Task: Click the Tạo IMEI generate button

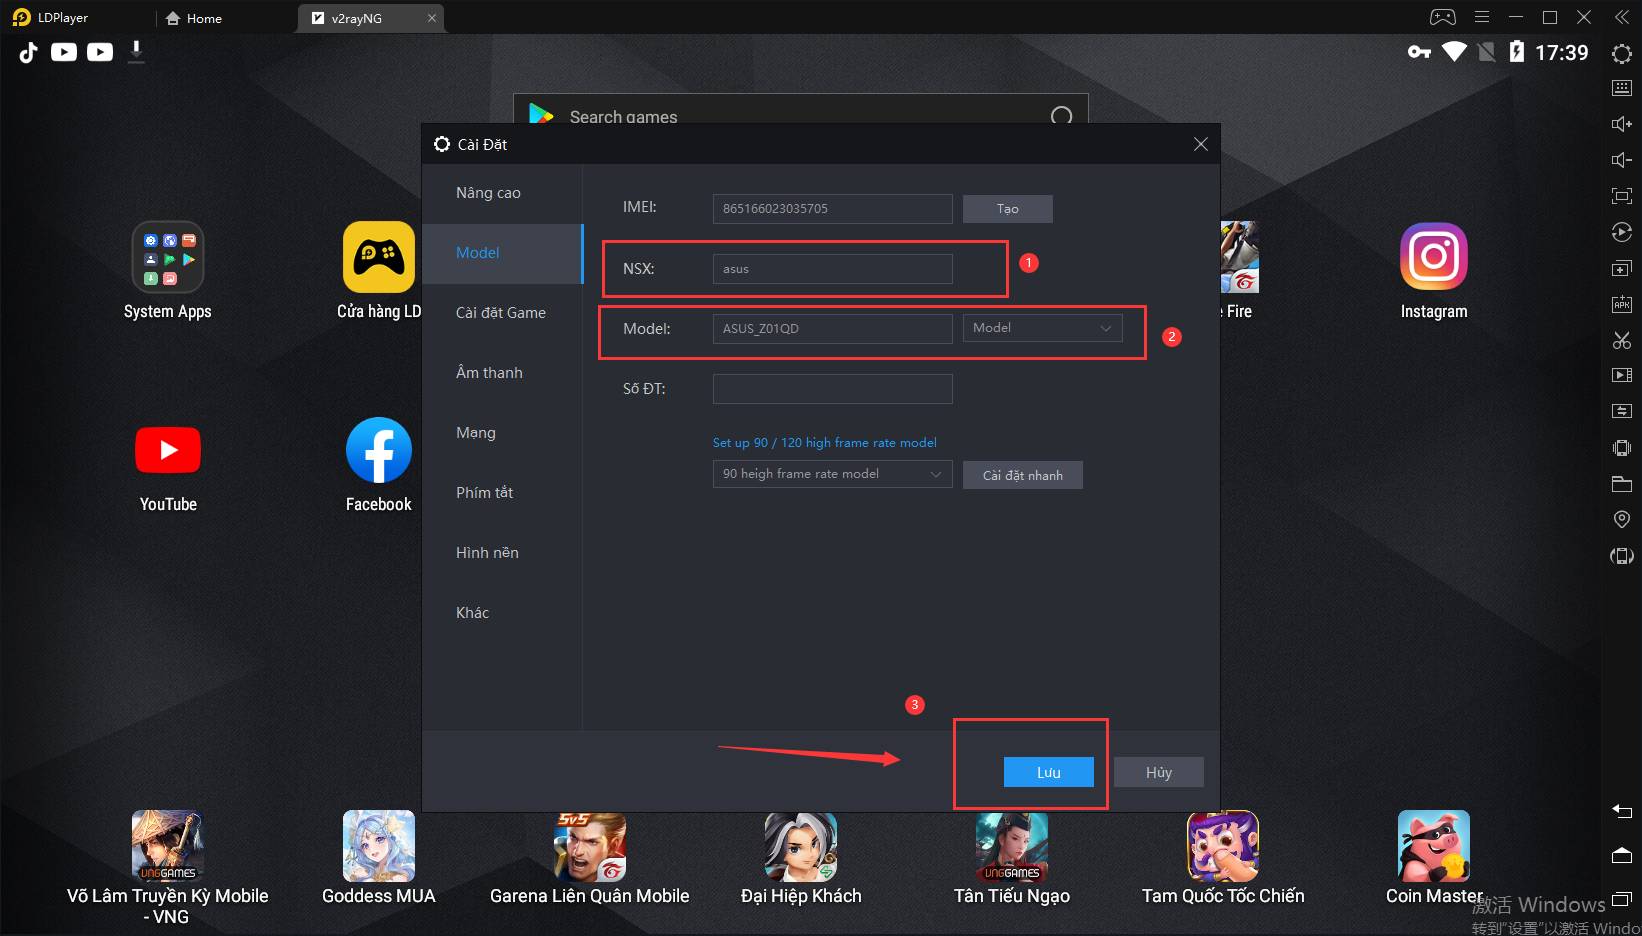Action: [x=1007, y=209]
